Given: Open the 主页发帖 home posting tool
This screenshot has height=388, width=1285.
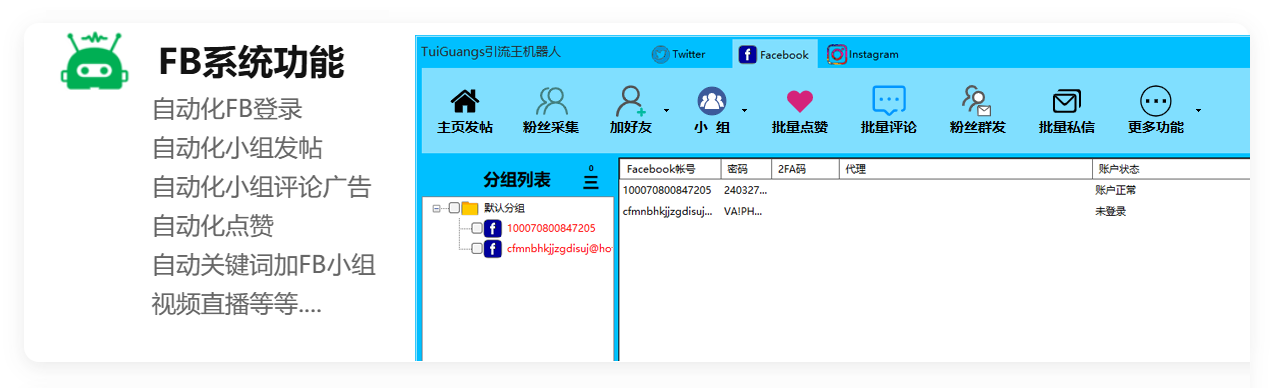Looking at the screenshot, I should [465, 111].
